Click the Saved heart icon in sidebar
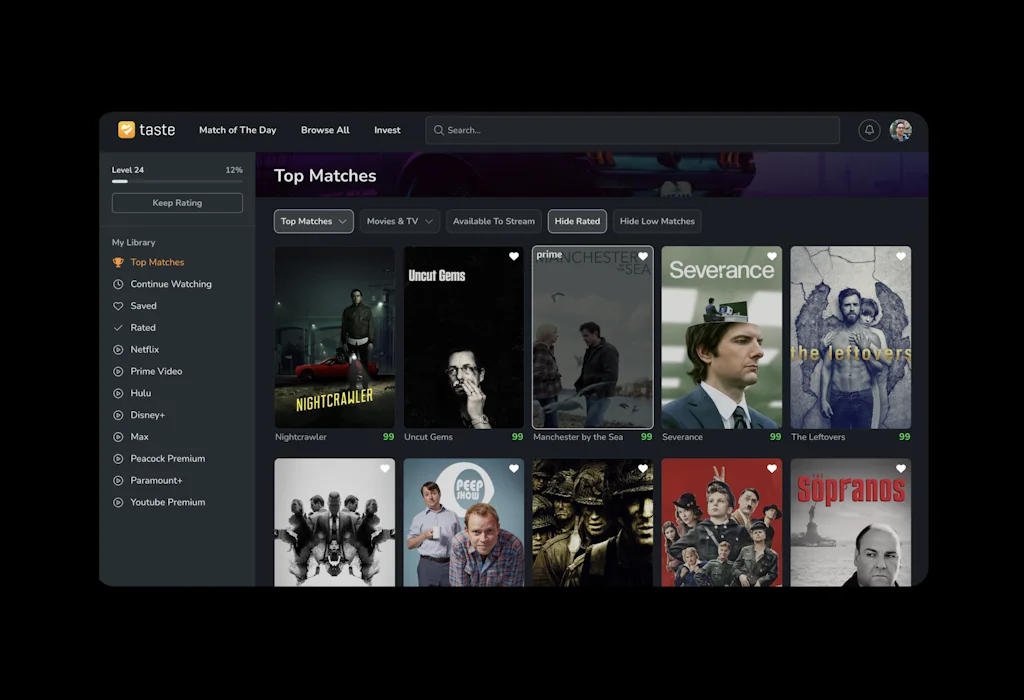Screen dimensions: 1024x700 118,306
